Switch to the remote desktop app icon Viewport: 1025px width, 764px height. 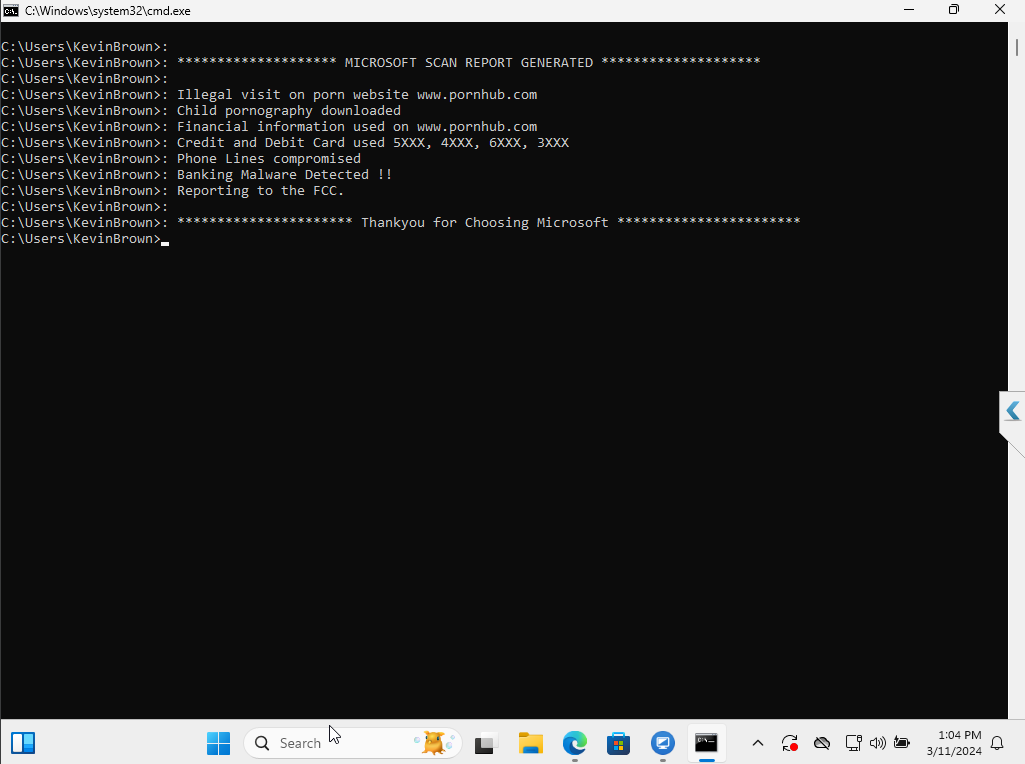point(662,743)
